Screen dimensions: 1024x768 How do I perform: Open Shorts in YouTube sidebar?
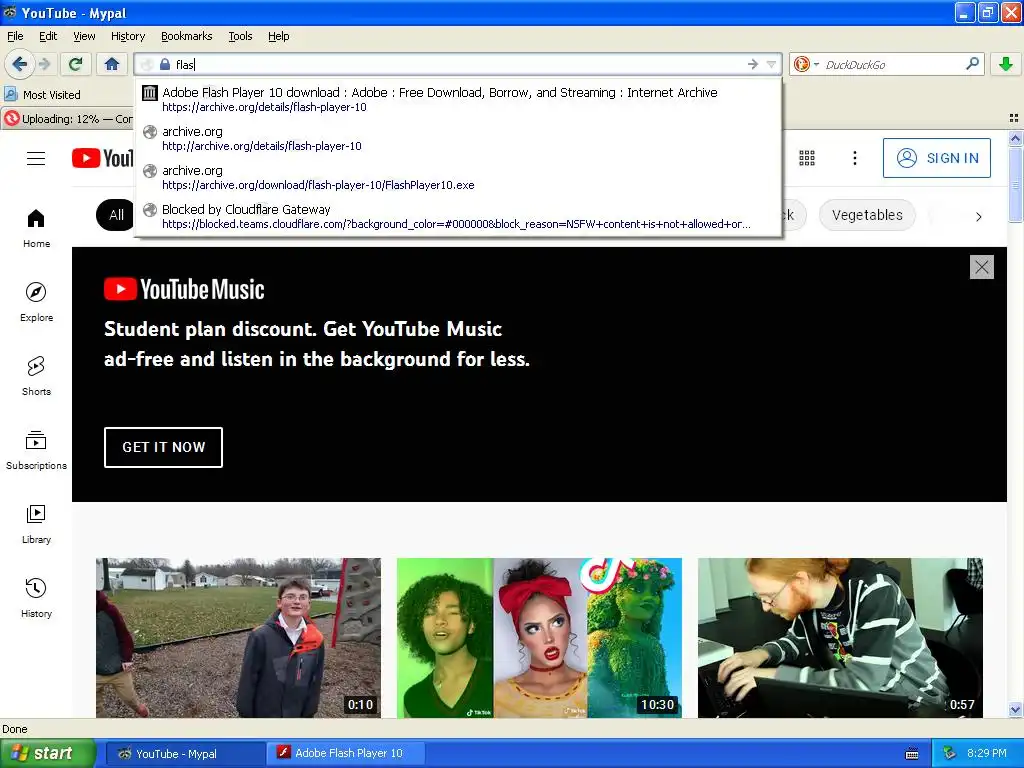click(36, 376)
